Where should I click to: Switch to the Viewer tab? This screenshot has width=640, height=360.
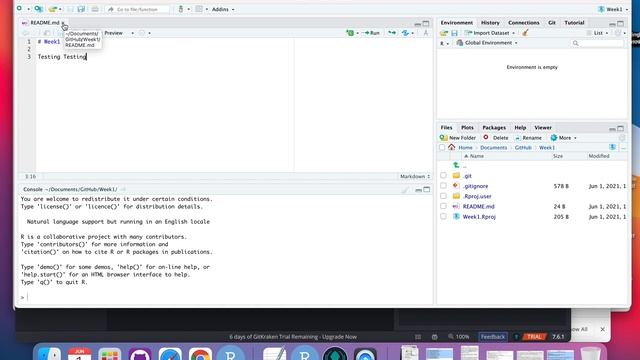point(543,128)
